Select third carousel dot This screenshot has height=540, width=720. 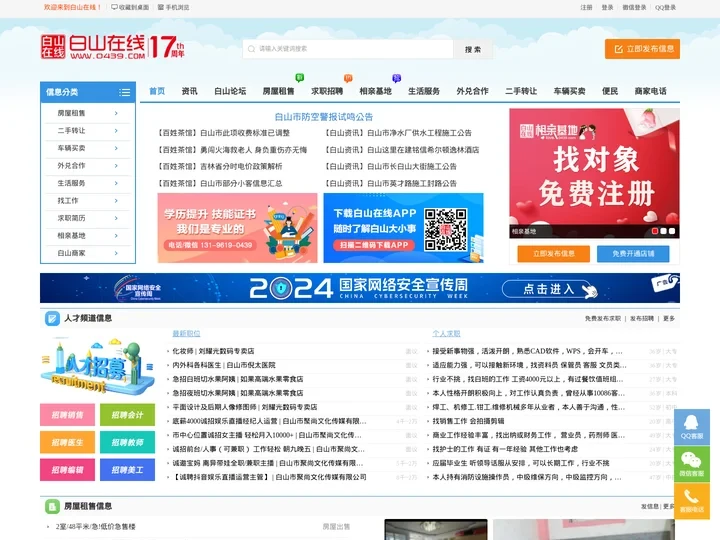[x=672, y=231]
